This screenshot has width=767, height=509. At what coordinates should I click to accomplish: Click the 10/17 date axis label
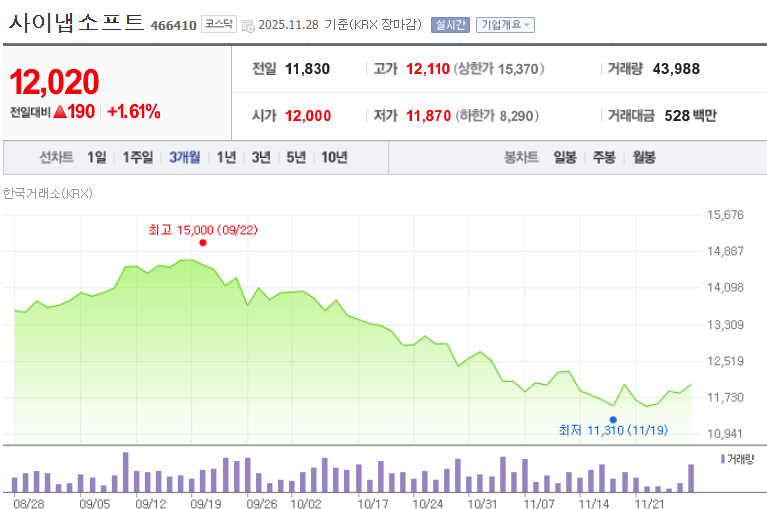click(x=373, y=503)
